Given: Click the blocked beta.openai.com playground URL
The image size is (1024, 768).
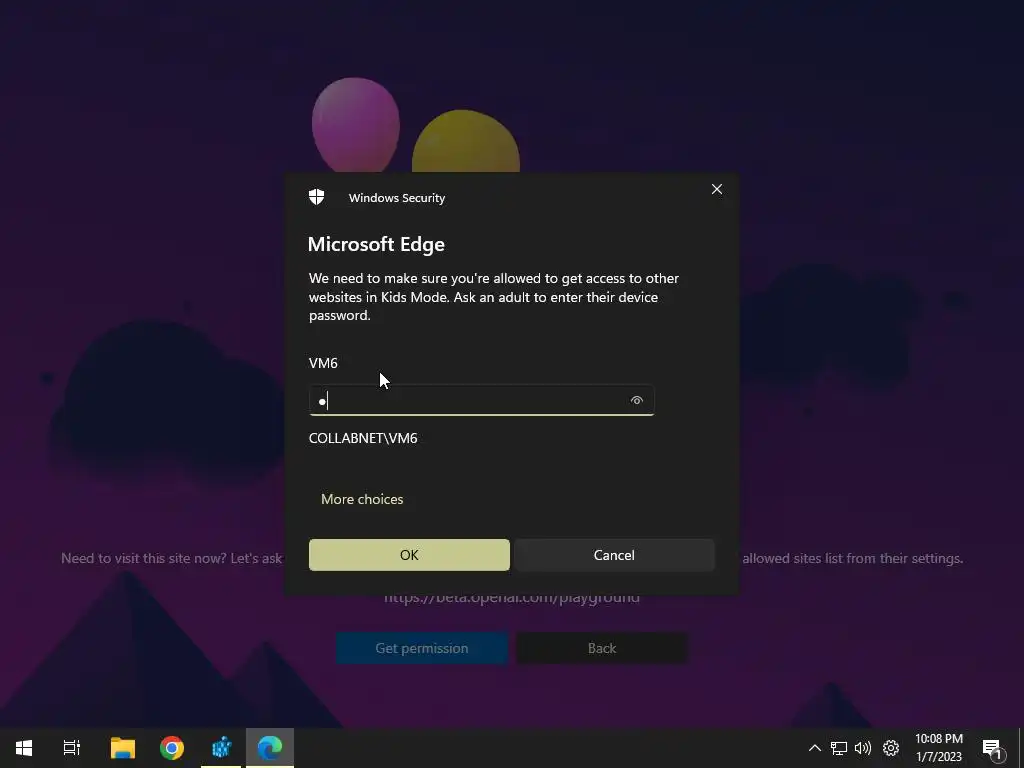Looking at the screenshot, I should pos(512,597).
